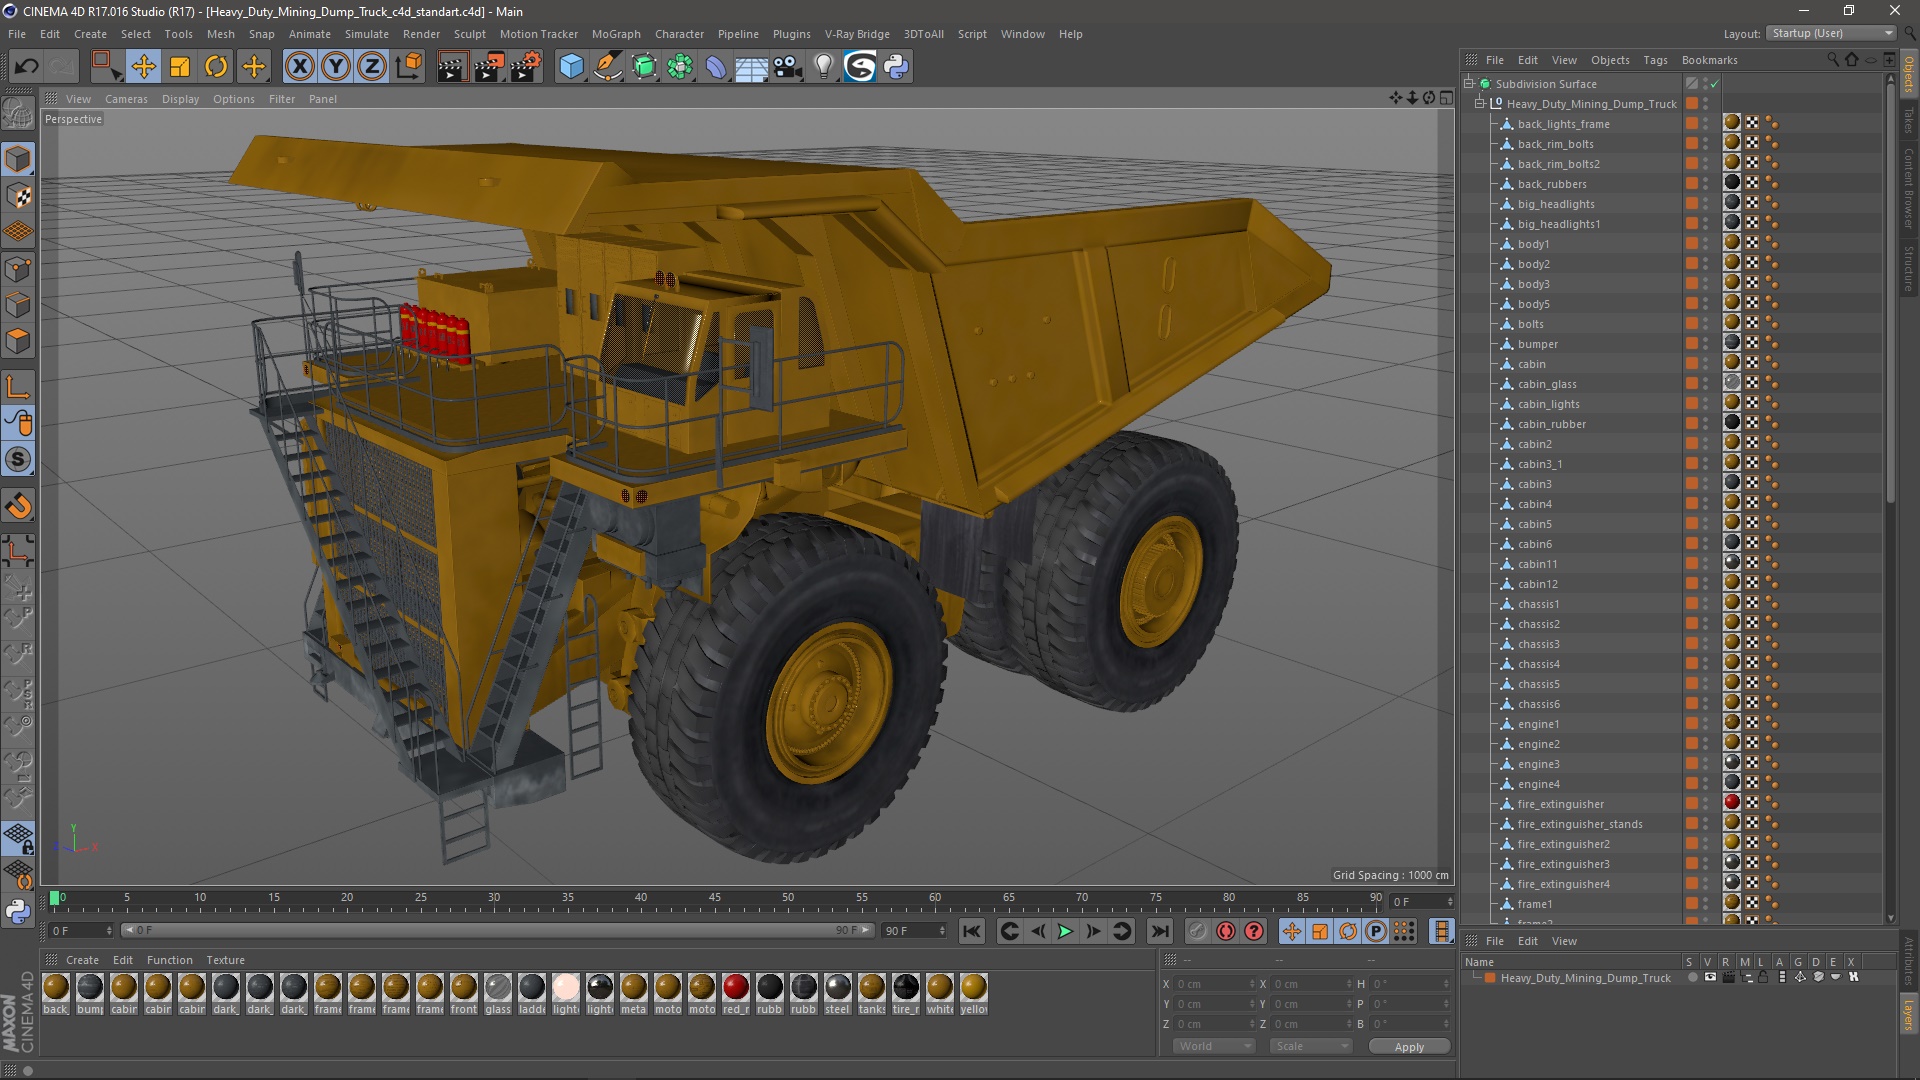Image resolution: width=1920 pixels, height=1080 pixels.
Task: Select the glass material ball
Action: coord(498,987)
